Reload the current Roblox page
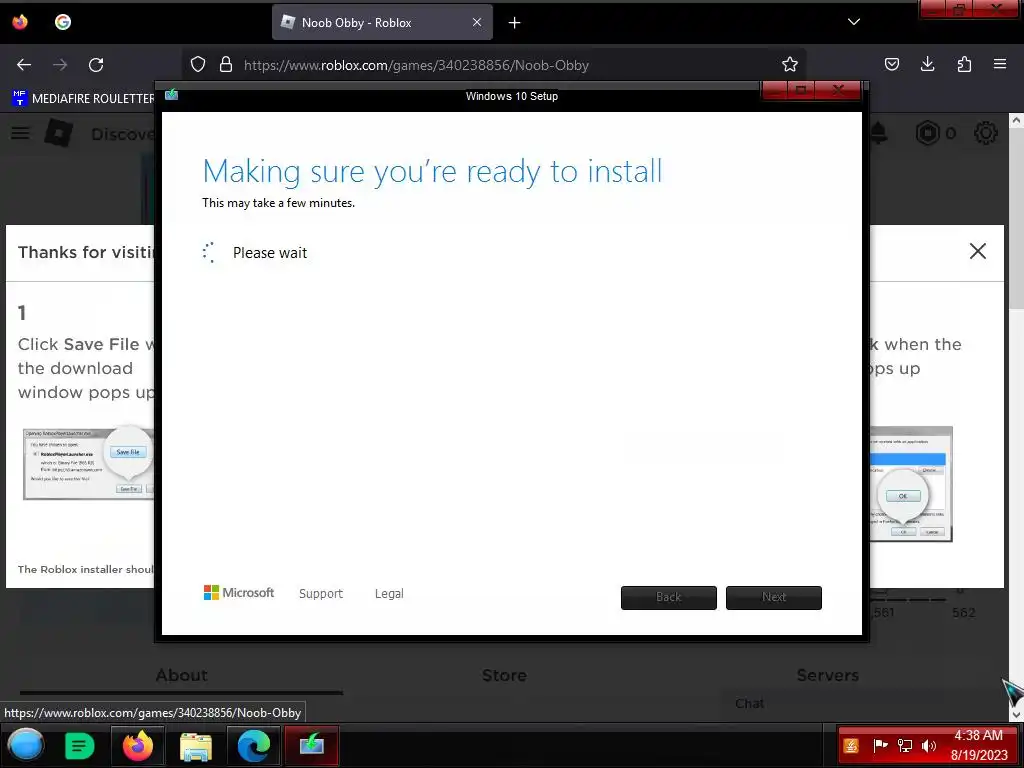 [96, 65]
